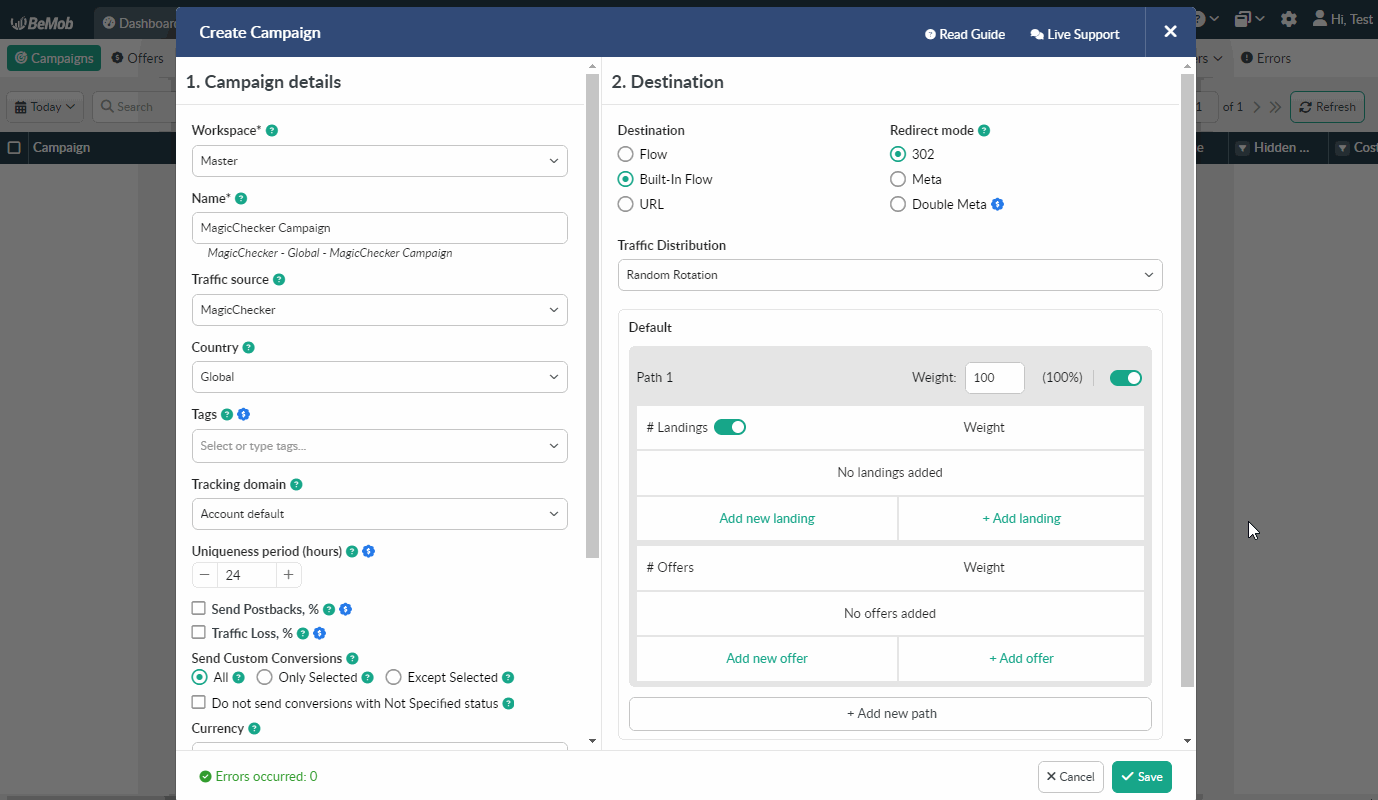Open the Tags selection dropdown
This screenshot has width=1378, height=800.
[x=380, y=446]
